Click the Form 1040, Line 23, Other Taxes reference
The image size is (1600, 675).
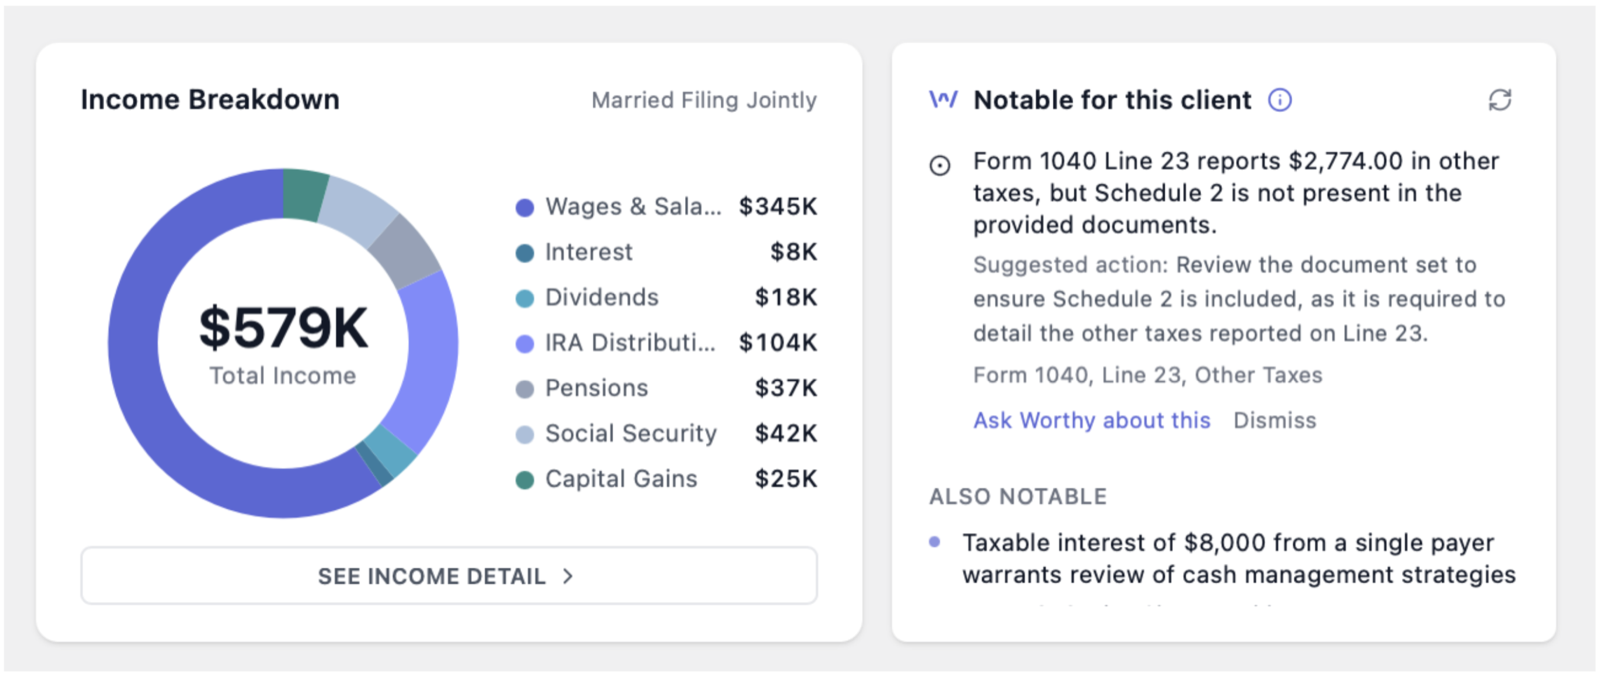[x=1148, y=375]
